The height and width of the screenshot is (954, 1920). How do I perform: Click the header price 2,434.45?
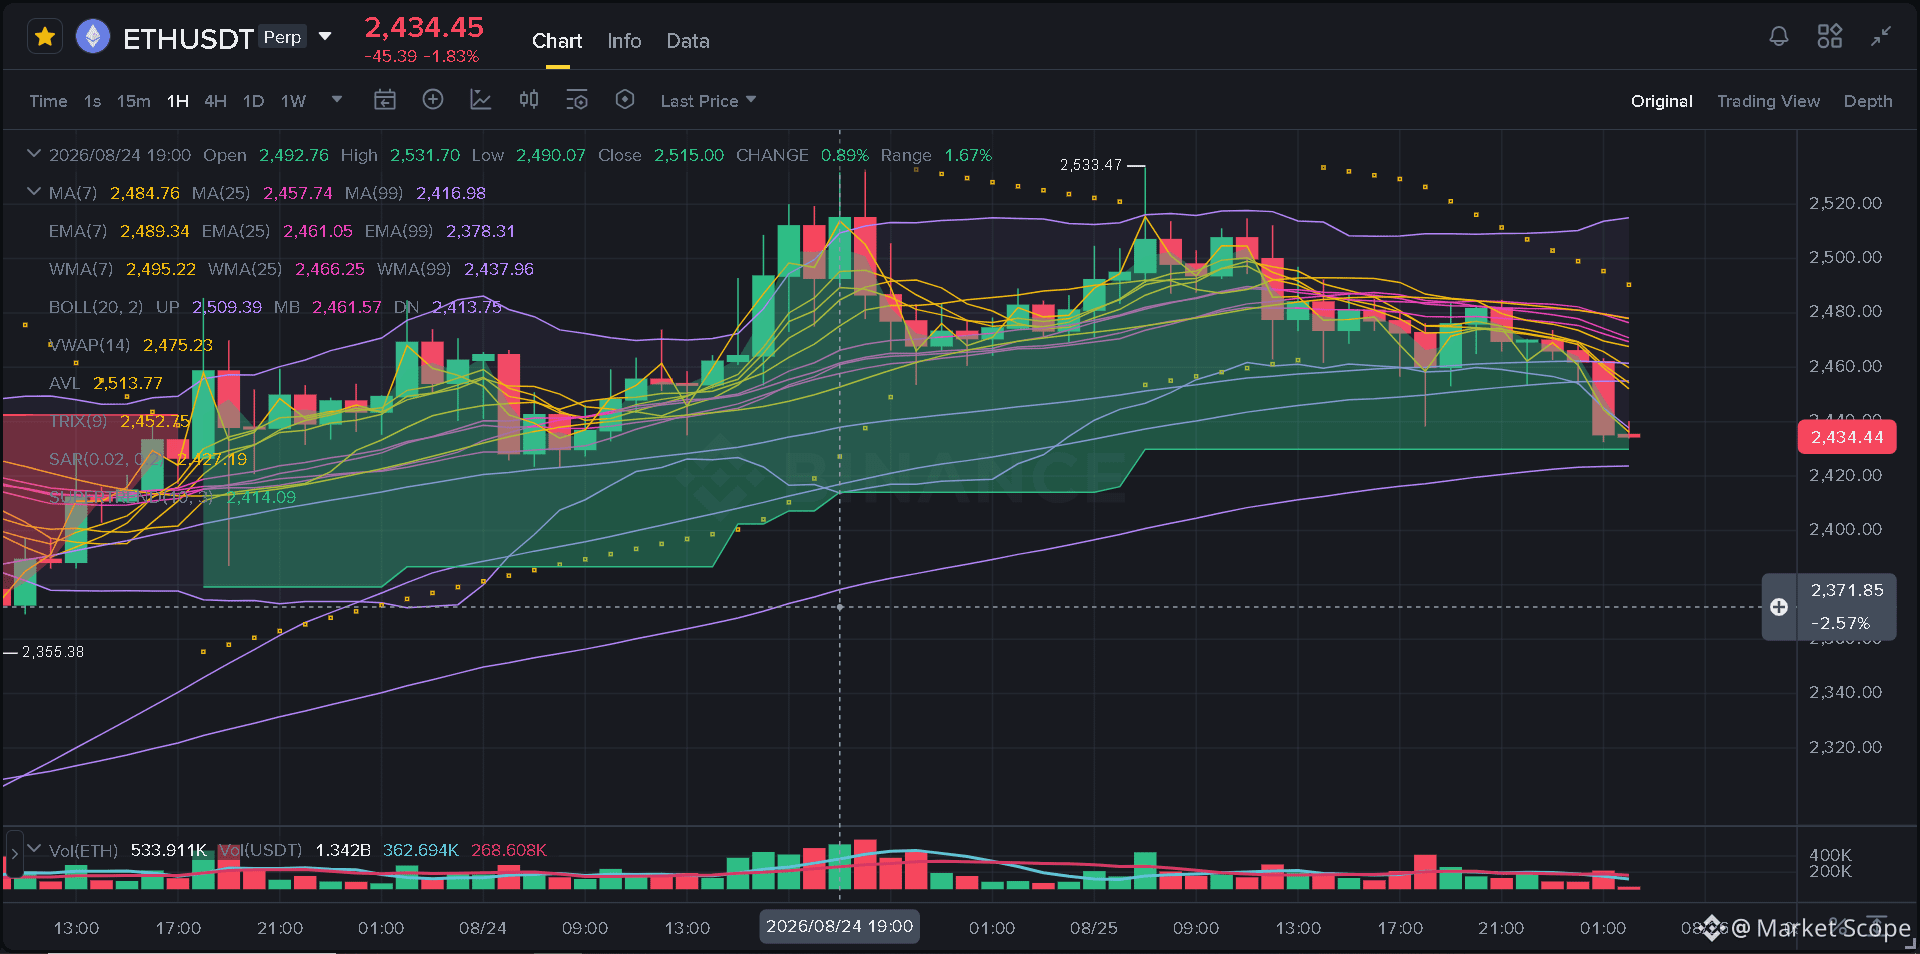click(424, 27)
